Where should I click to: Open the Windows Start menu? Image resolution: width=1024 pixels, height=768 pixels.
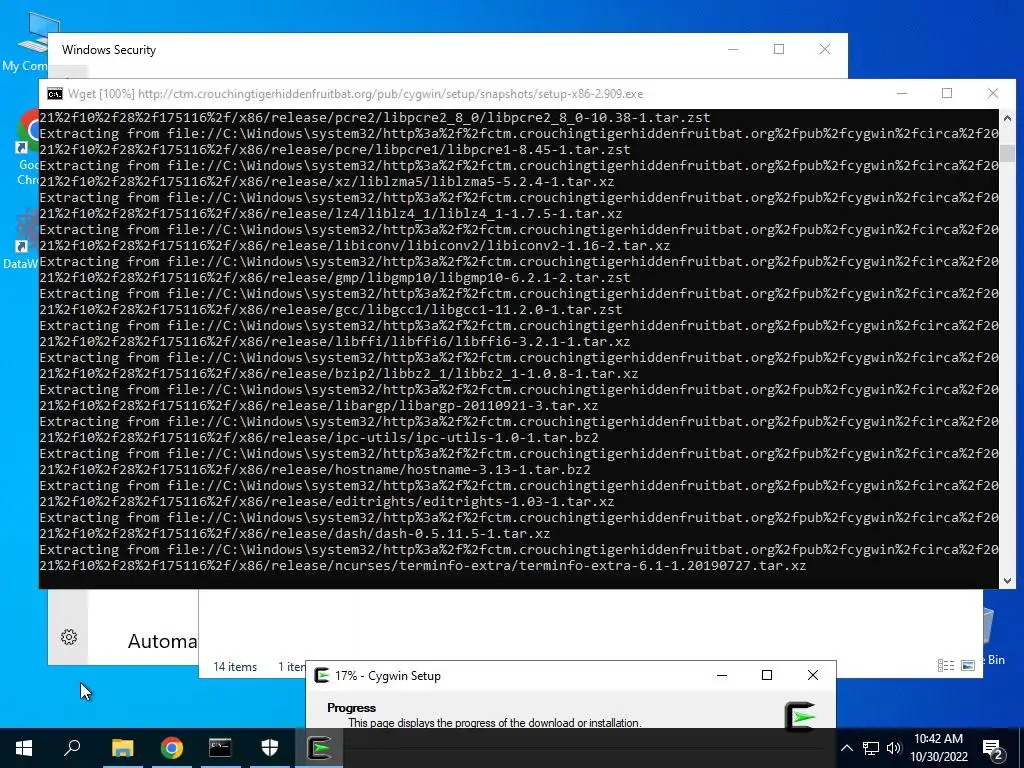tap(24, 748)
